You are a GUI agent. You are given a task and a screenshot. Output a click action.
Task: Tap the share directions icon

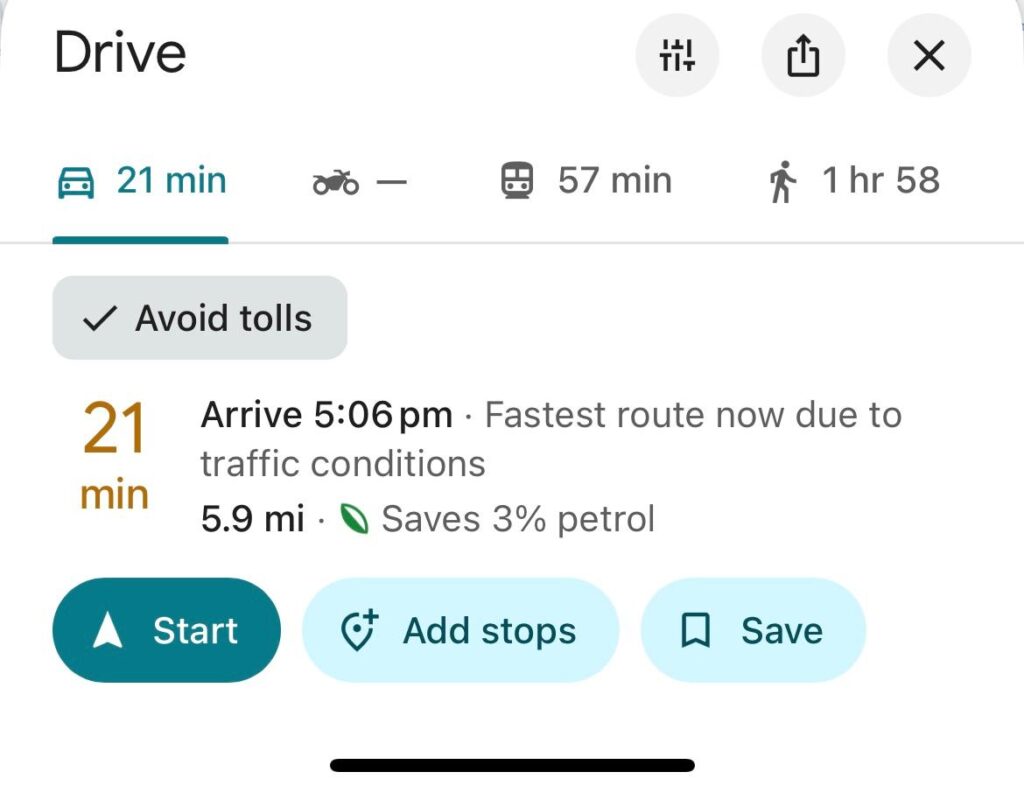pos(803,55)
